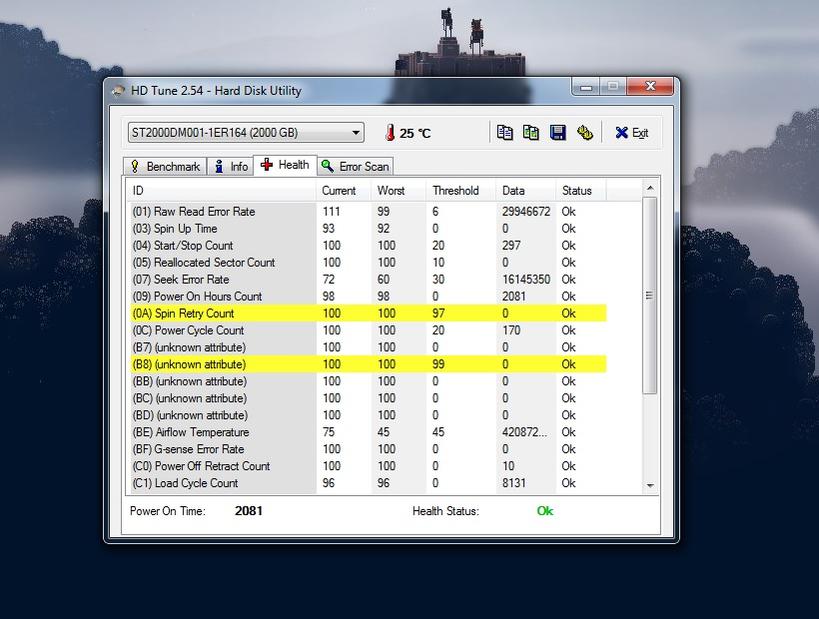Select the (B7) unknown attribute row
This screenshot has height=619, width=819.
pyautogui.click(x=367, y=347)
